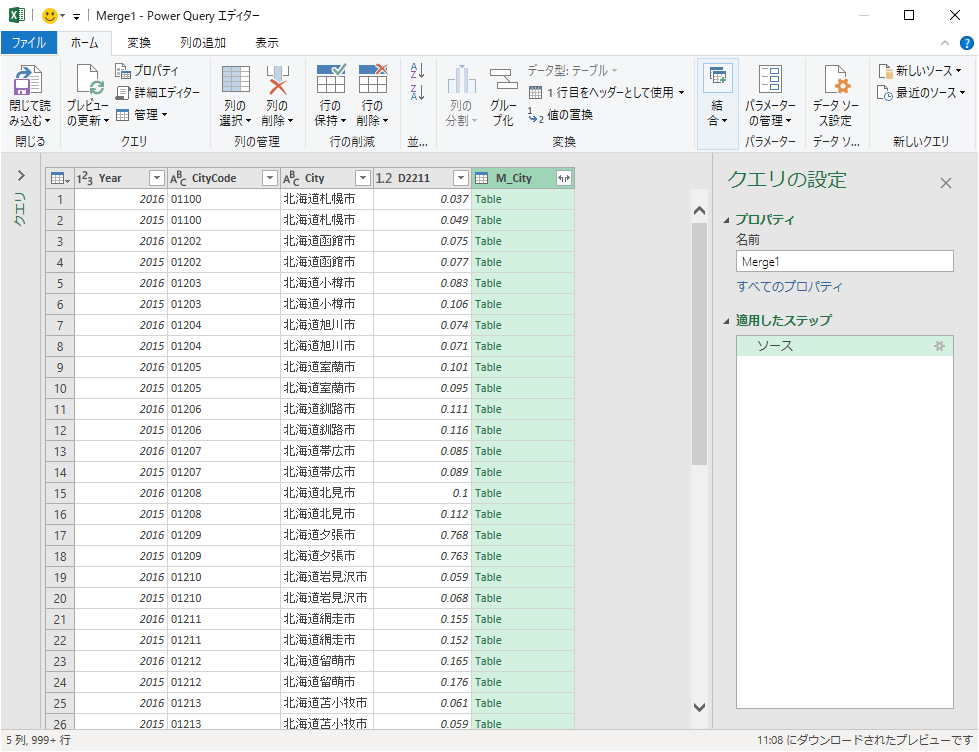Click 1行目をヘッダーとして使用 button
The width and height of the screenshot is (979, 752).
606,92
